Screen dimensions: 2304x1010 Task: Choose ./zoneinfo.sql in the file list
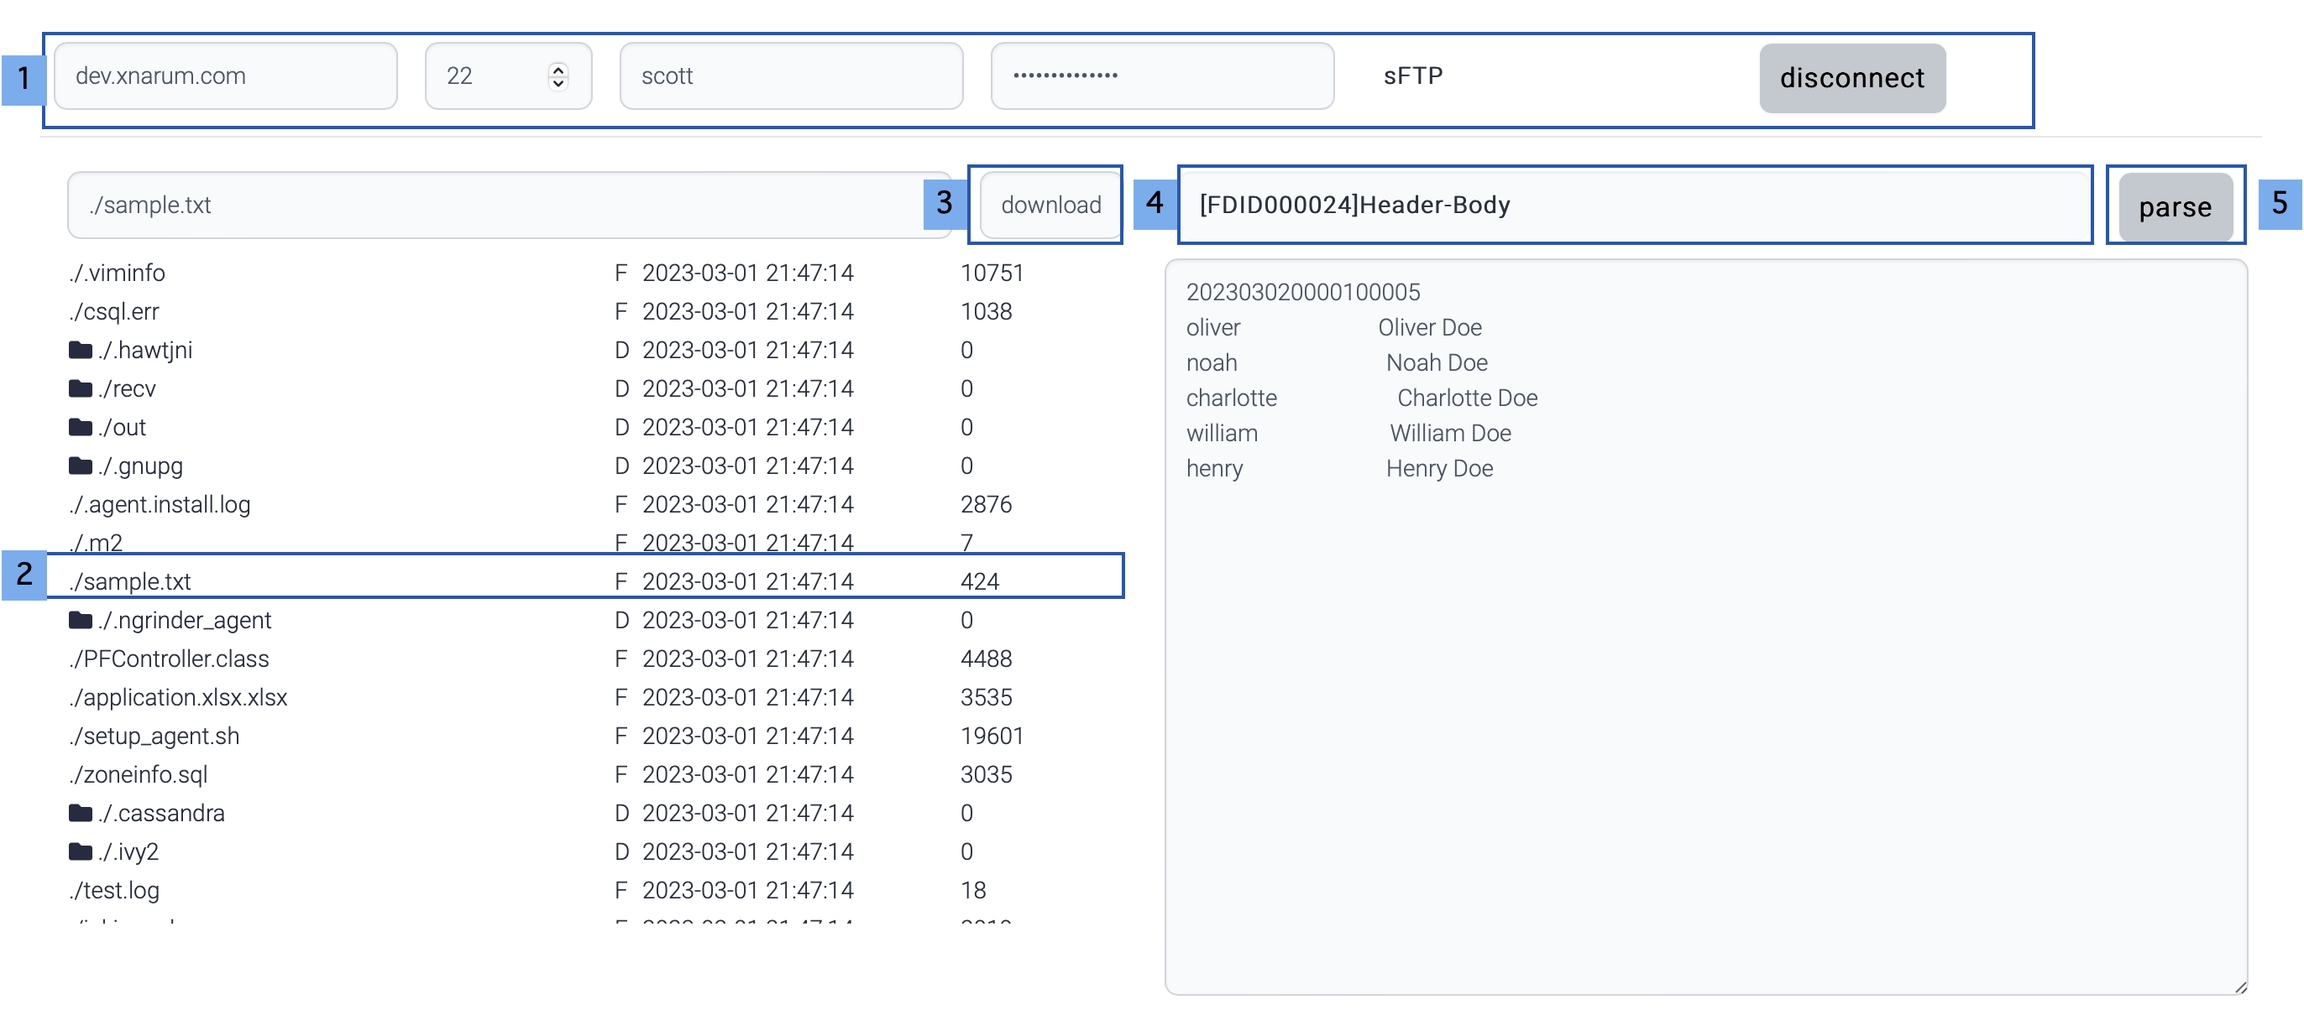click(x=140, y=775)
